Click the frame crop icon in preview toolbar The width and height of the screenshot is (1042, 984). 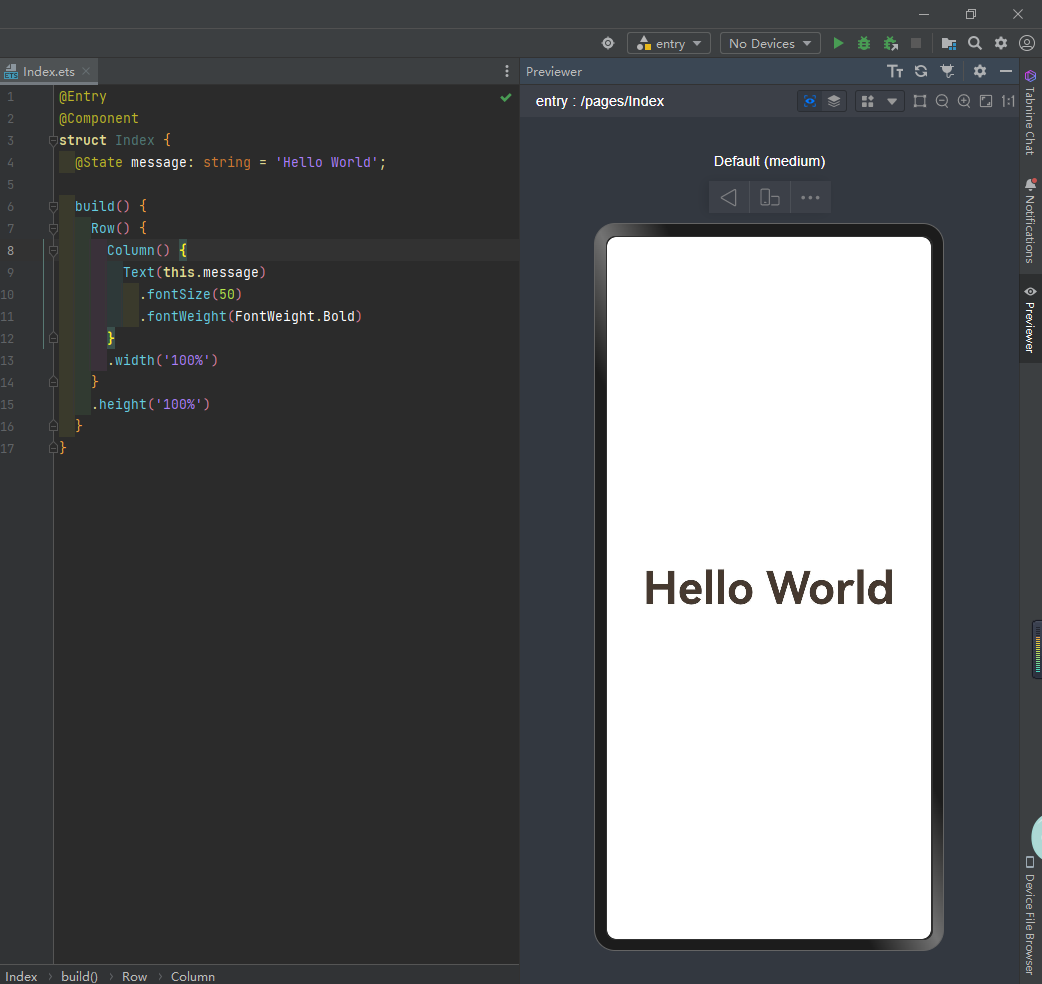tap(920, 101)
